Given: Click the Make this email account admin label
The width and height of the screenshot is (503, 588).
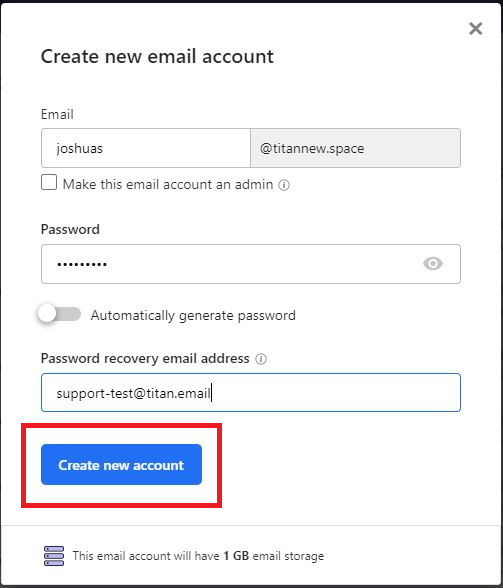Looking at the screenshot, I should click(168, 184).
